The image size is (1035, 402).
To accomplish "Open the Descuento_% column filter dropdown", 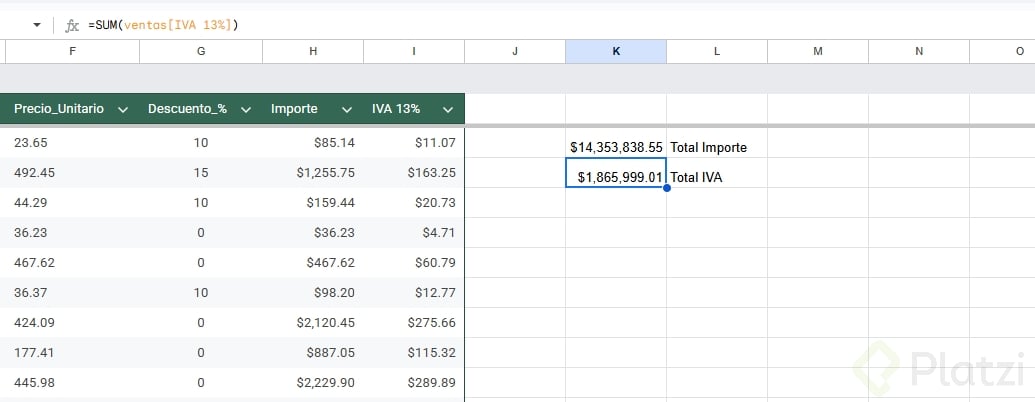I will tap(246, 109).
